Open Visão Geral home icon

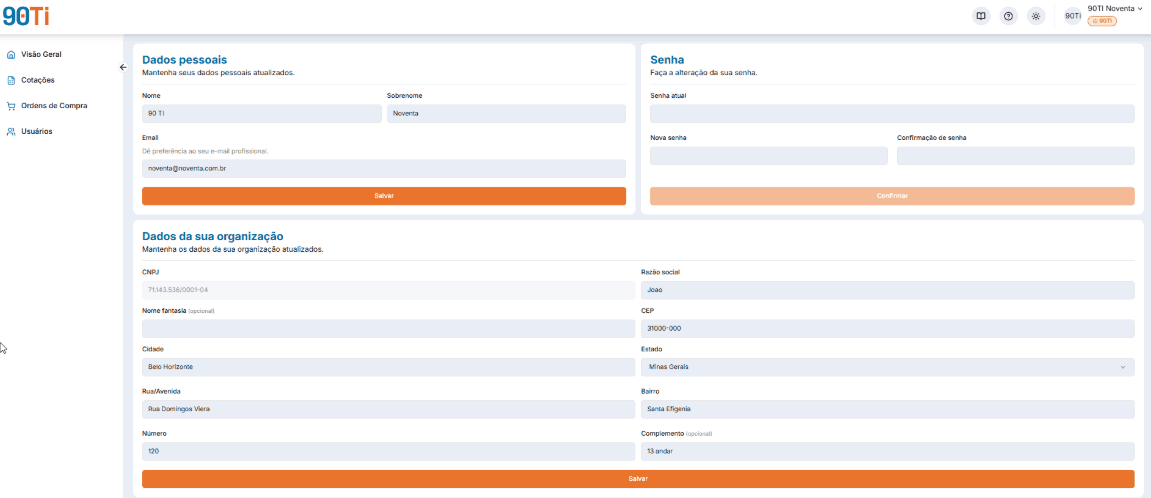click(x=11, y=54)
